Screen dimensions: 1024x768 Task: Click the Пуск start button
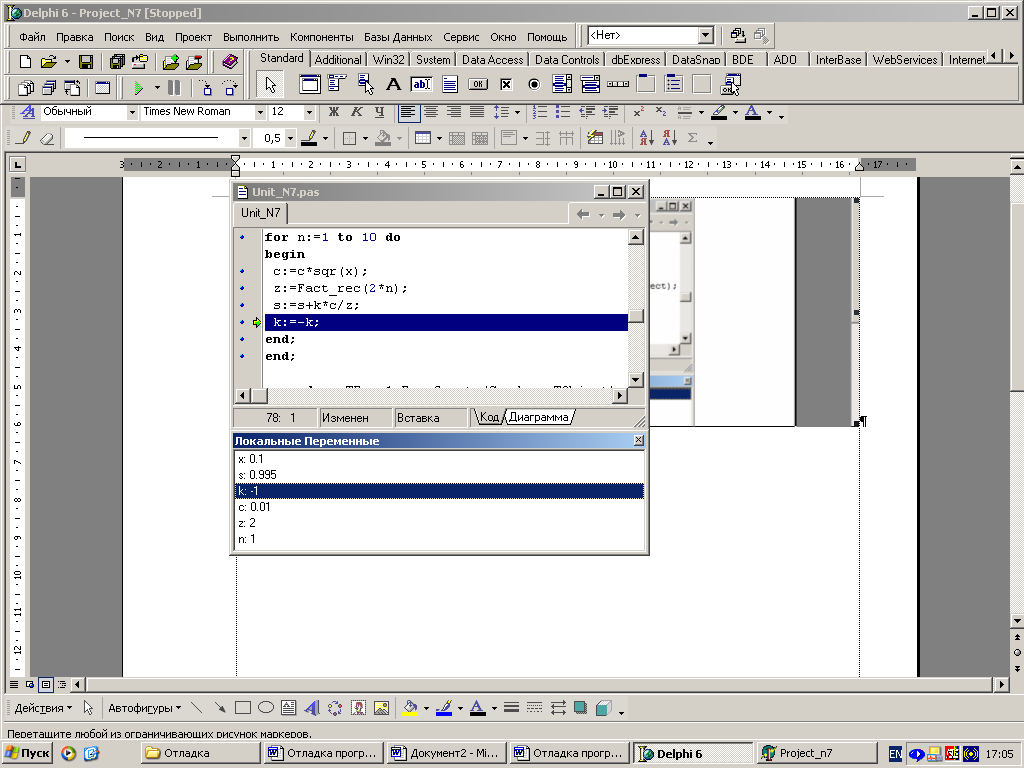tap(26, 753)
